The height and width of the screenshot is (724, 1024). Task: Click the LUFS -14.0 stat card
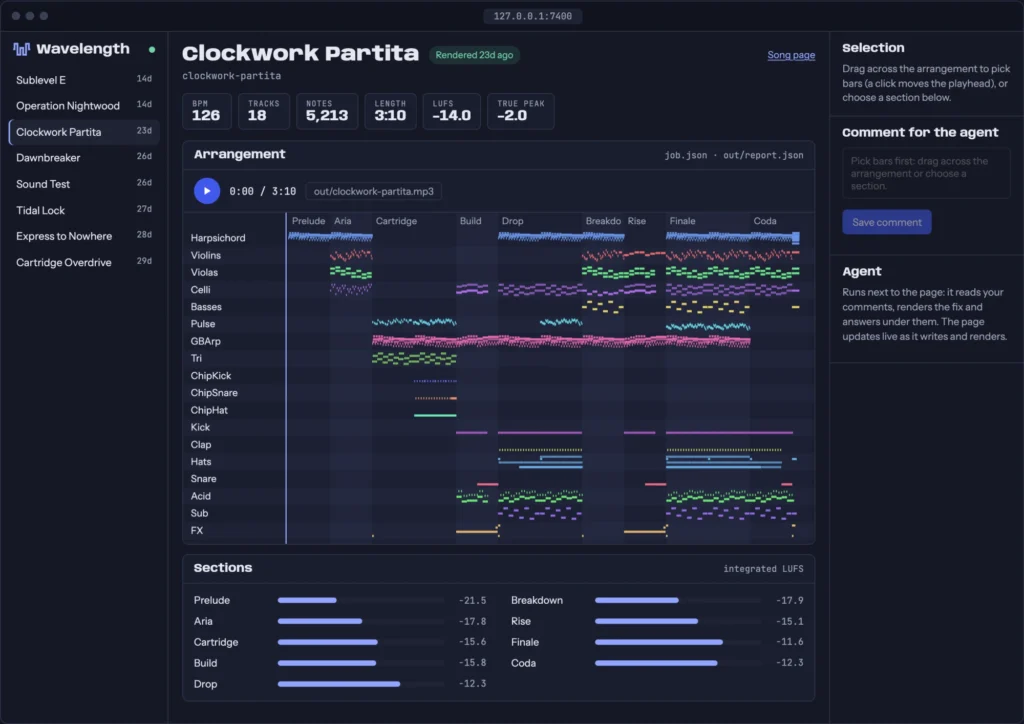tap(451, 111)
